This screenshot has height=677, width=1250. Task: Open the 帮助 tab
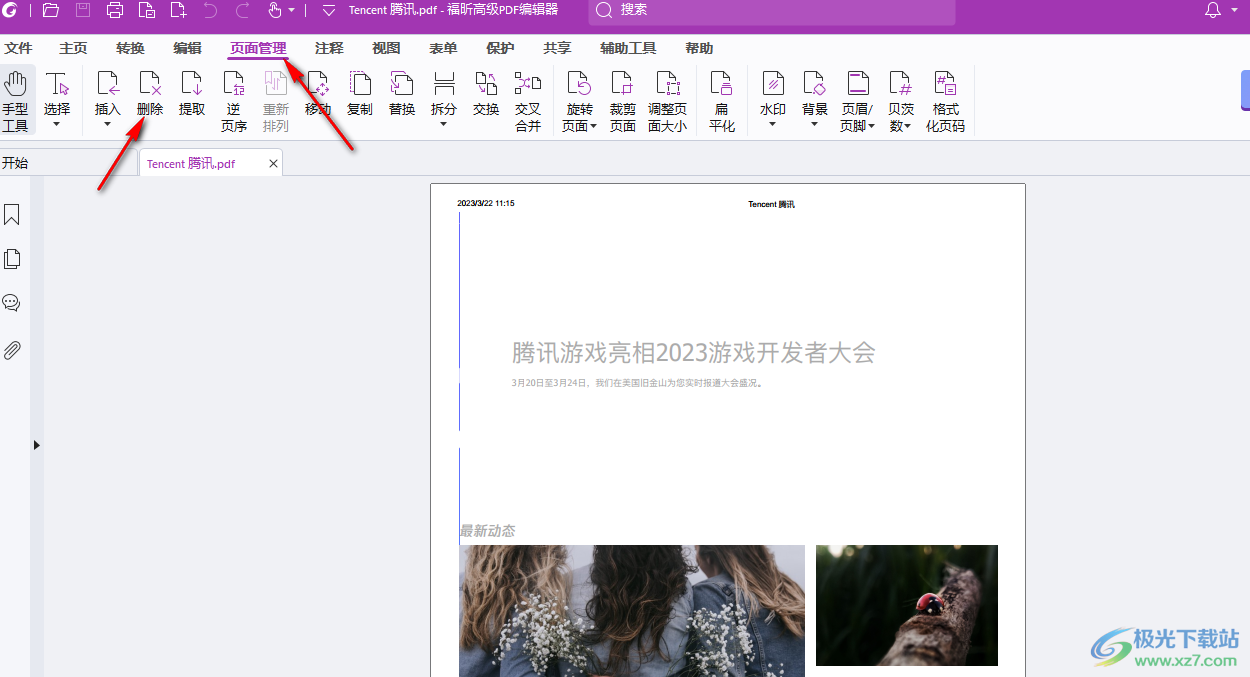point(699,48)
